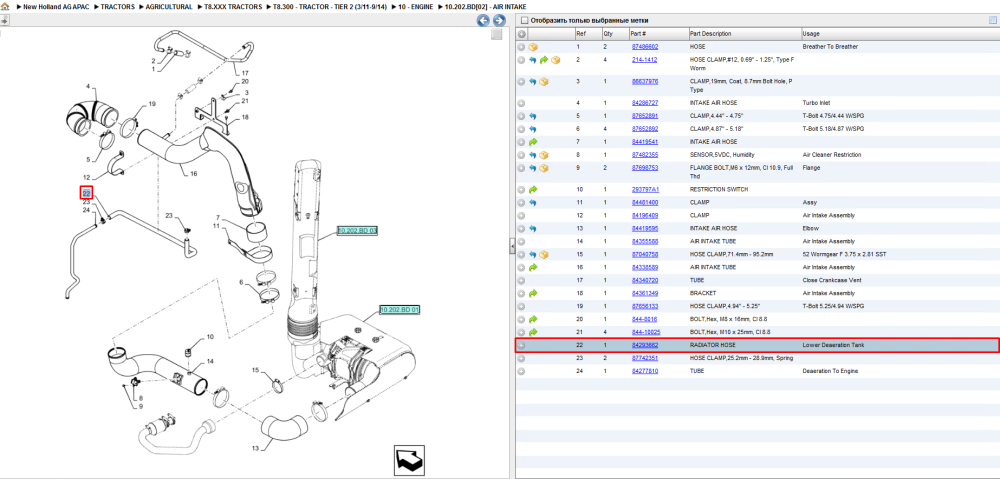
Task: Toggle selection circle for Ref 24 TUBE
Action: tap(522, 371)
